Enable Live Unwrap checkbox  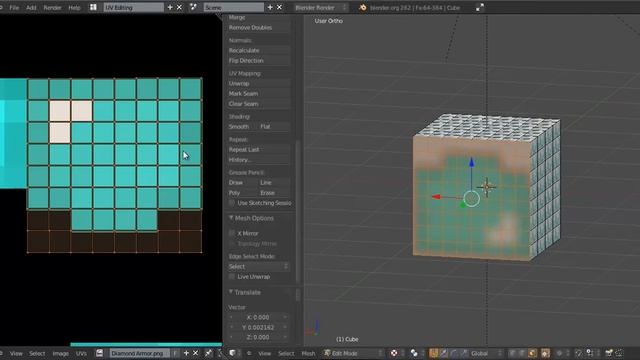(232, 277)
